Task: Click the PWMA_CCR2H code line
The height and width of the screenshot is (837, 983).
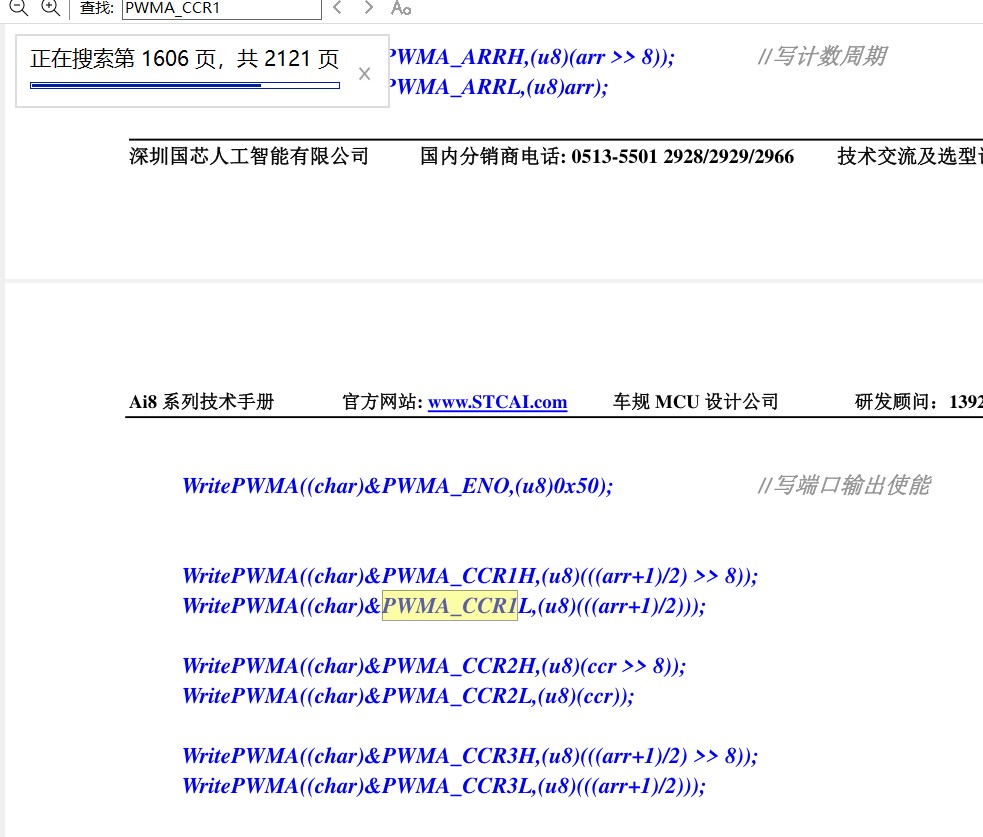Action: point(434,666)
